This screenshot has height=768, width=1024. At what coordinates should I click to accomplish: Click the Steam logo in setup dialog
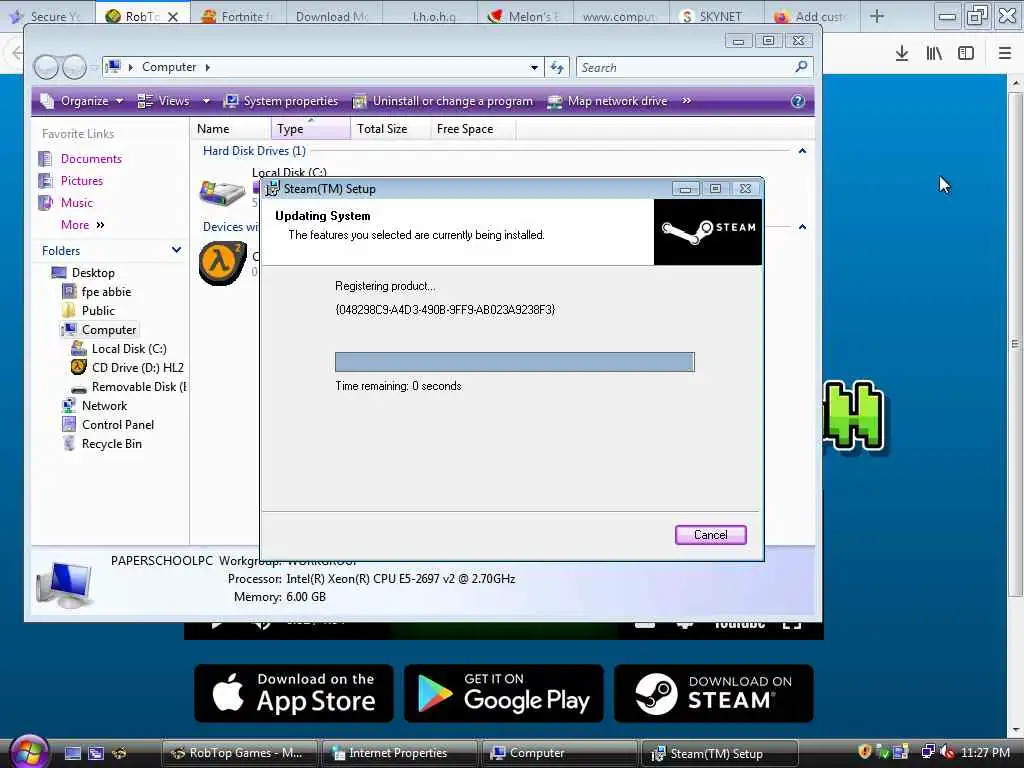708,232
